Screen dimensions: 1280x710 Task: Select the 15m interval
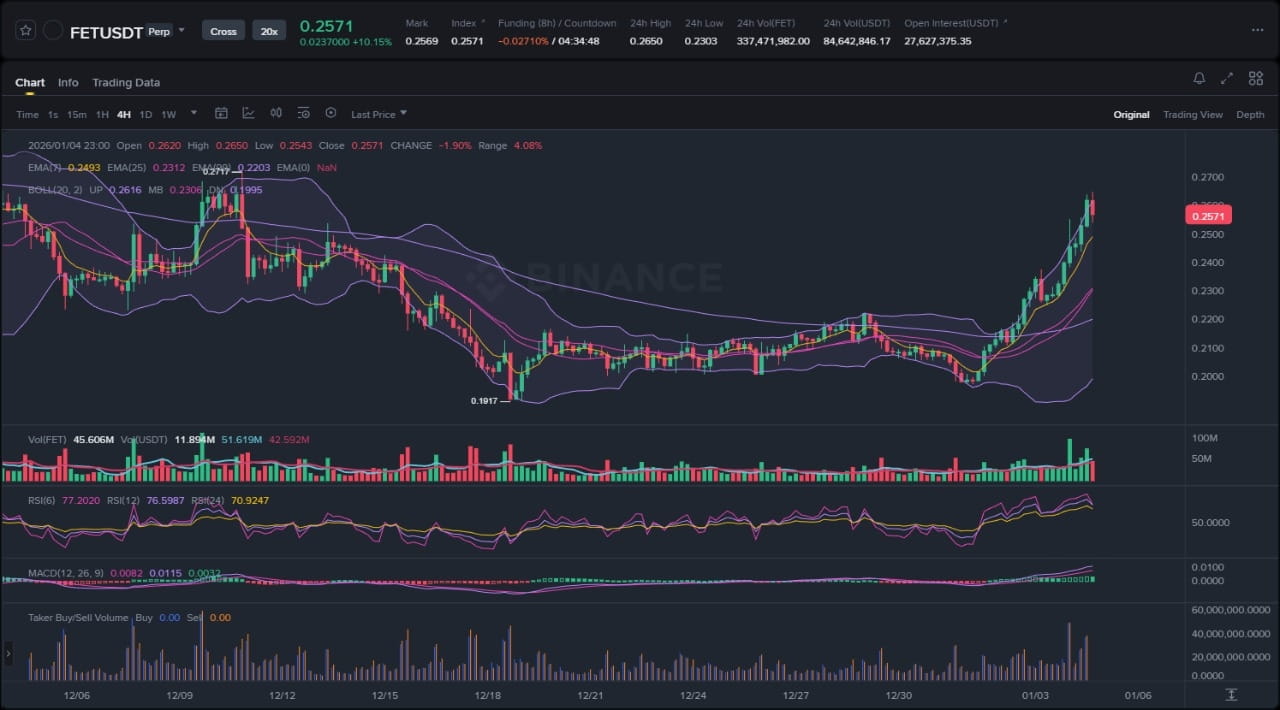pos(77,114)
